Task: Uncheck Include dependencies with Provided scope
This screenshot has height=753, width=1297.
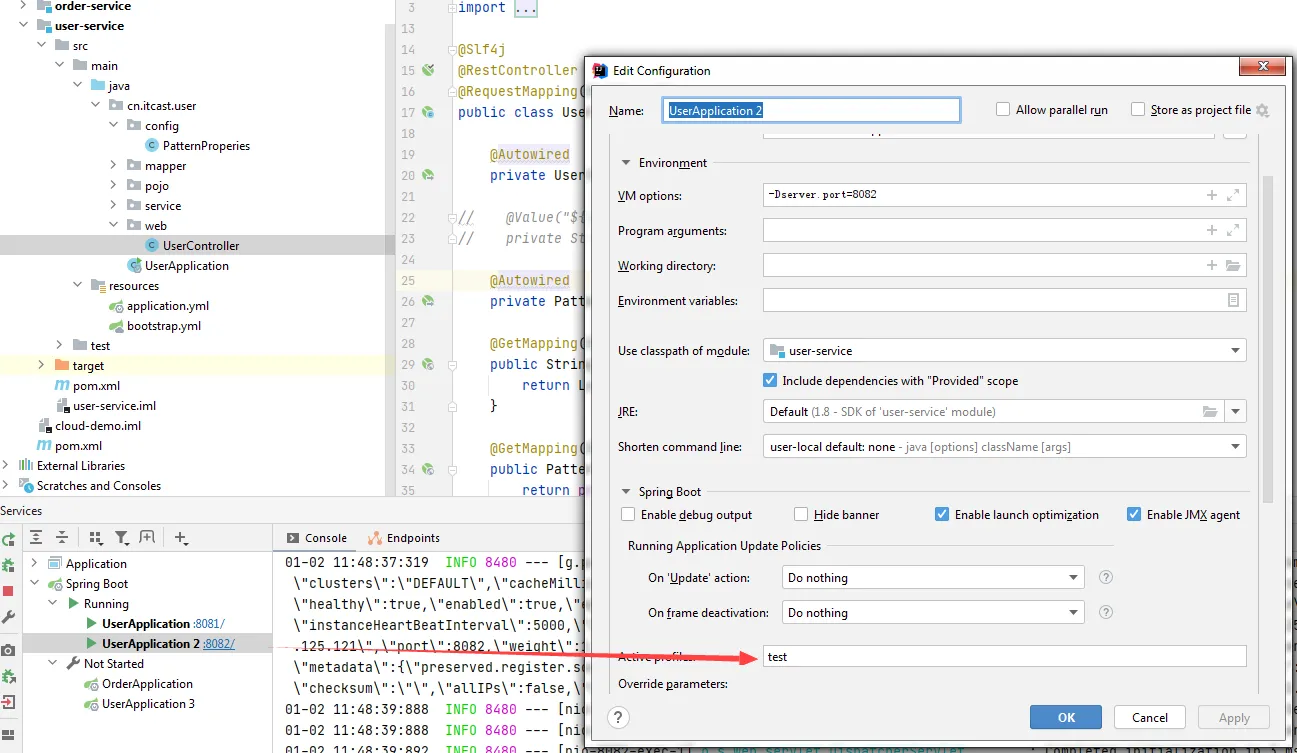Action: click(x=770, y=380)
